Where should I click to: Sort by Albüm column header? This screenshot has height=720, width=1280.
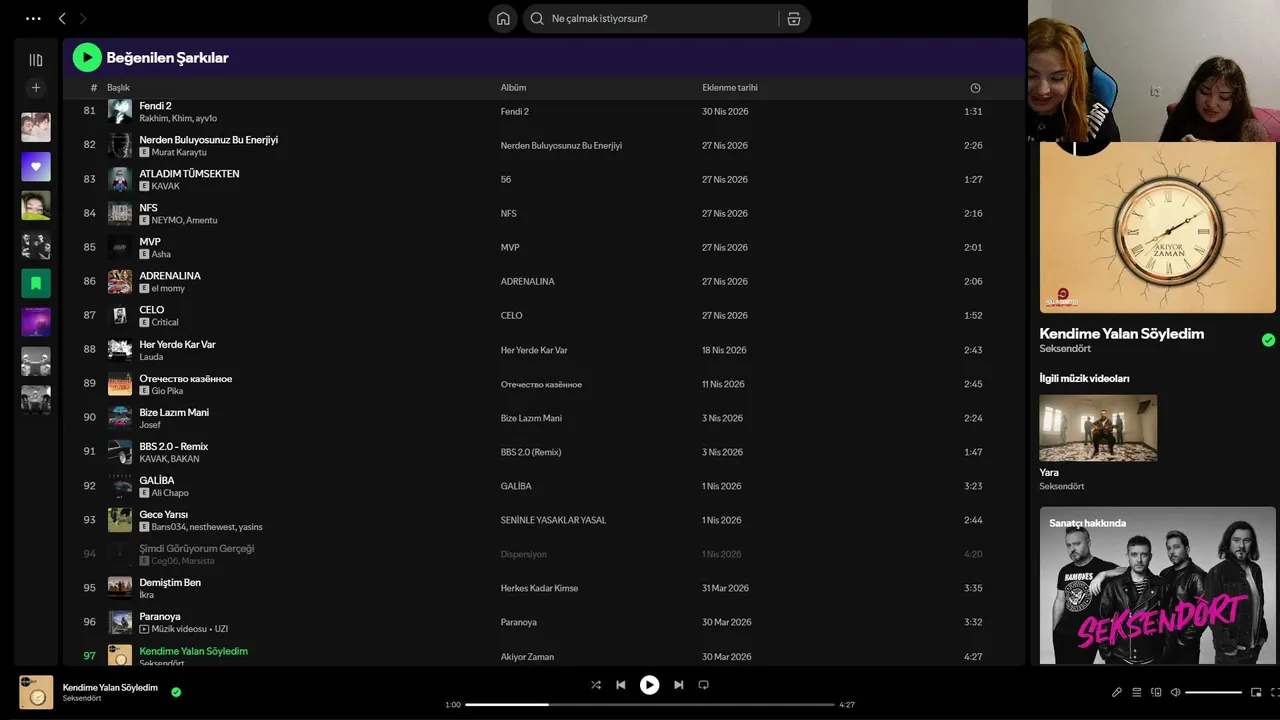(x=513, y=88)
